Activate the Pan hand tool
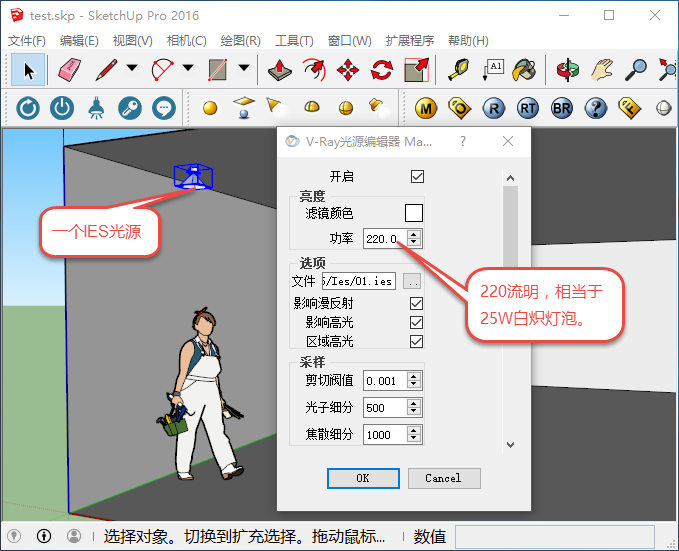Image resolution: width=679 pixels, height=551 pixels. (601, 70)
